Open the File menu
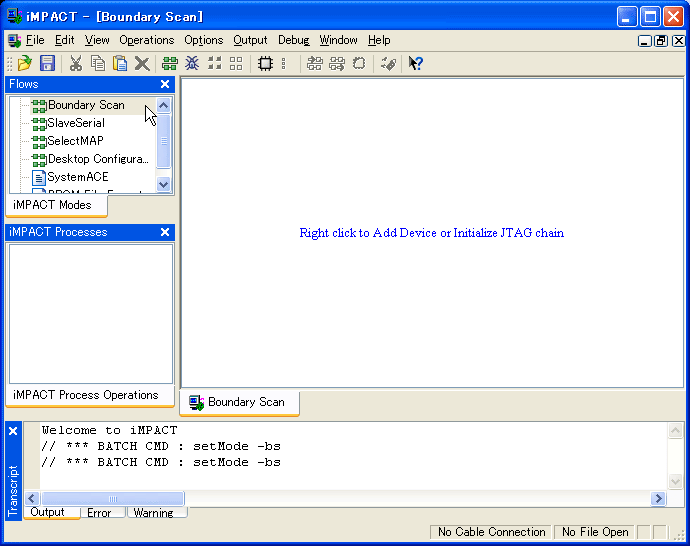Viewport: 690px width, 546px height. pyautogui.click(x=35, y=40)
